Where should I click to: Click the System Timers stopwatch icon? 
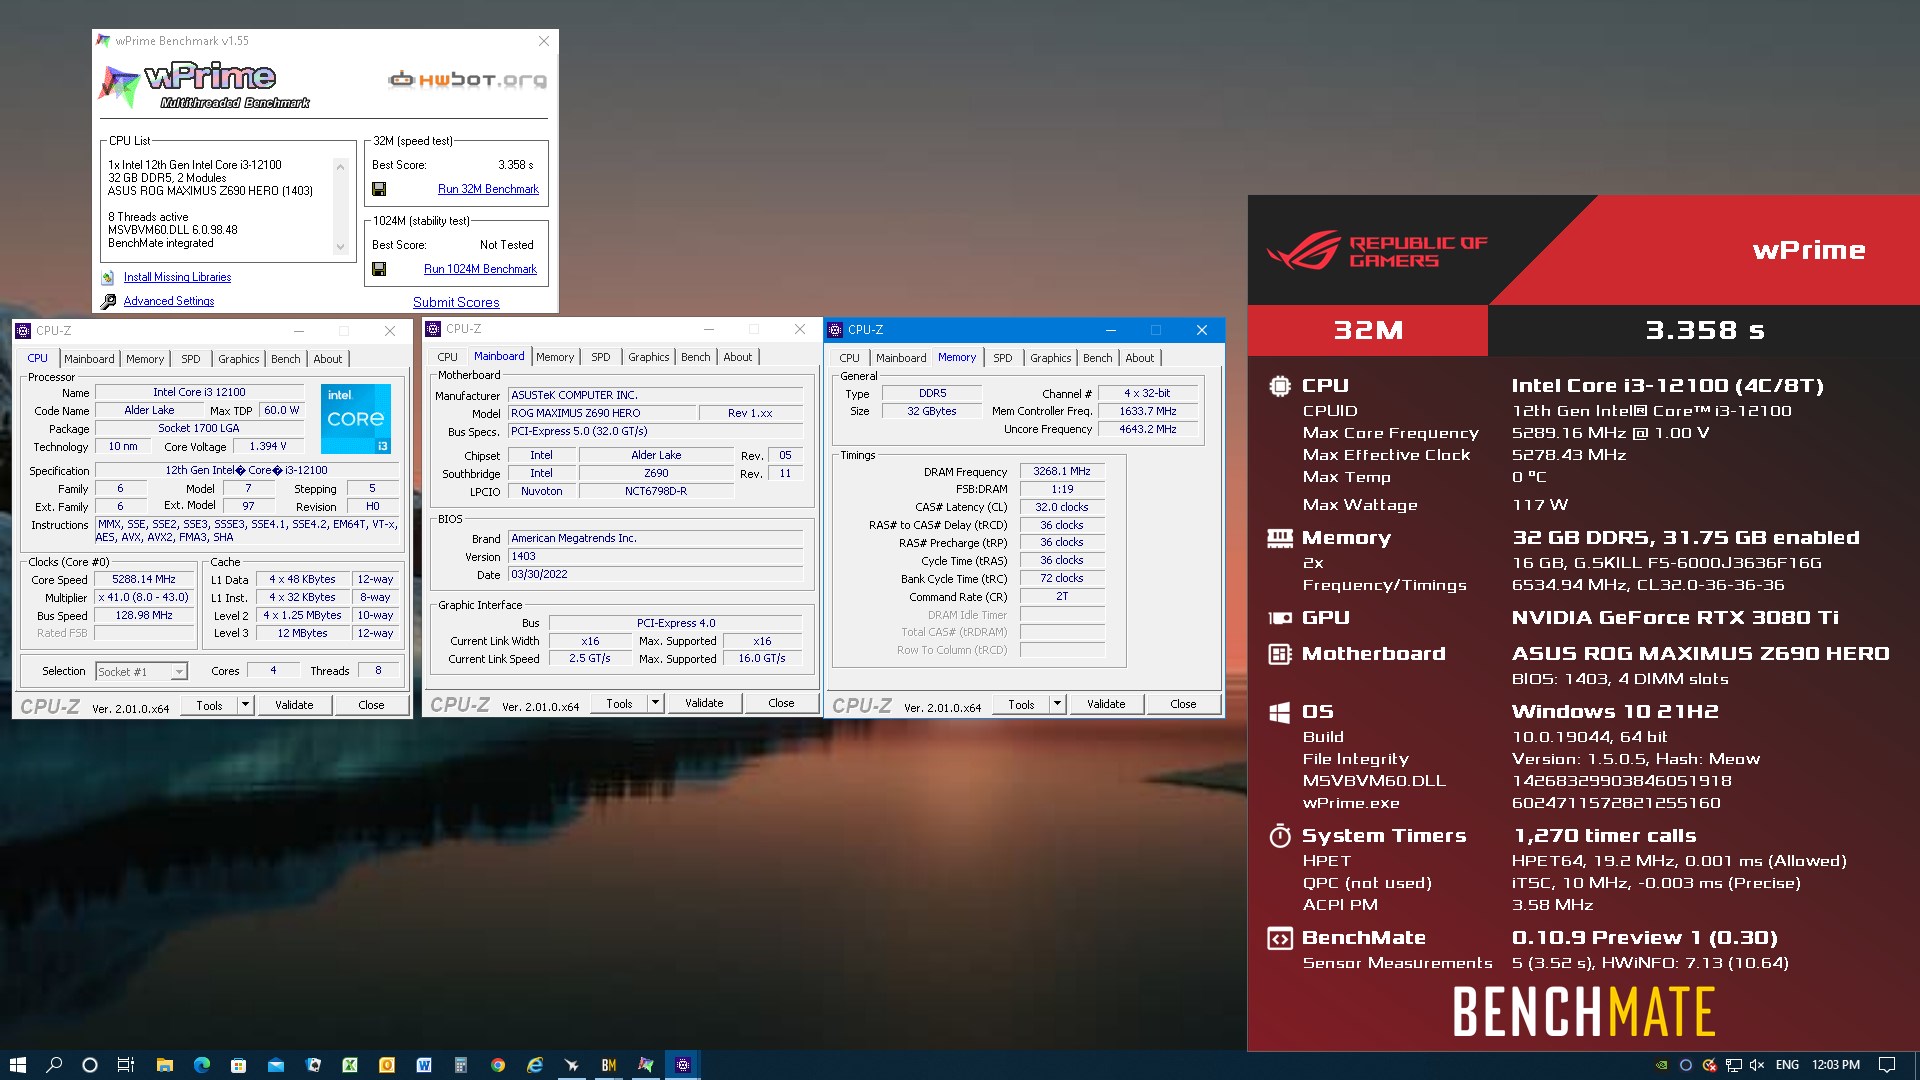coord(1279,836)
